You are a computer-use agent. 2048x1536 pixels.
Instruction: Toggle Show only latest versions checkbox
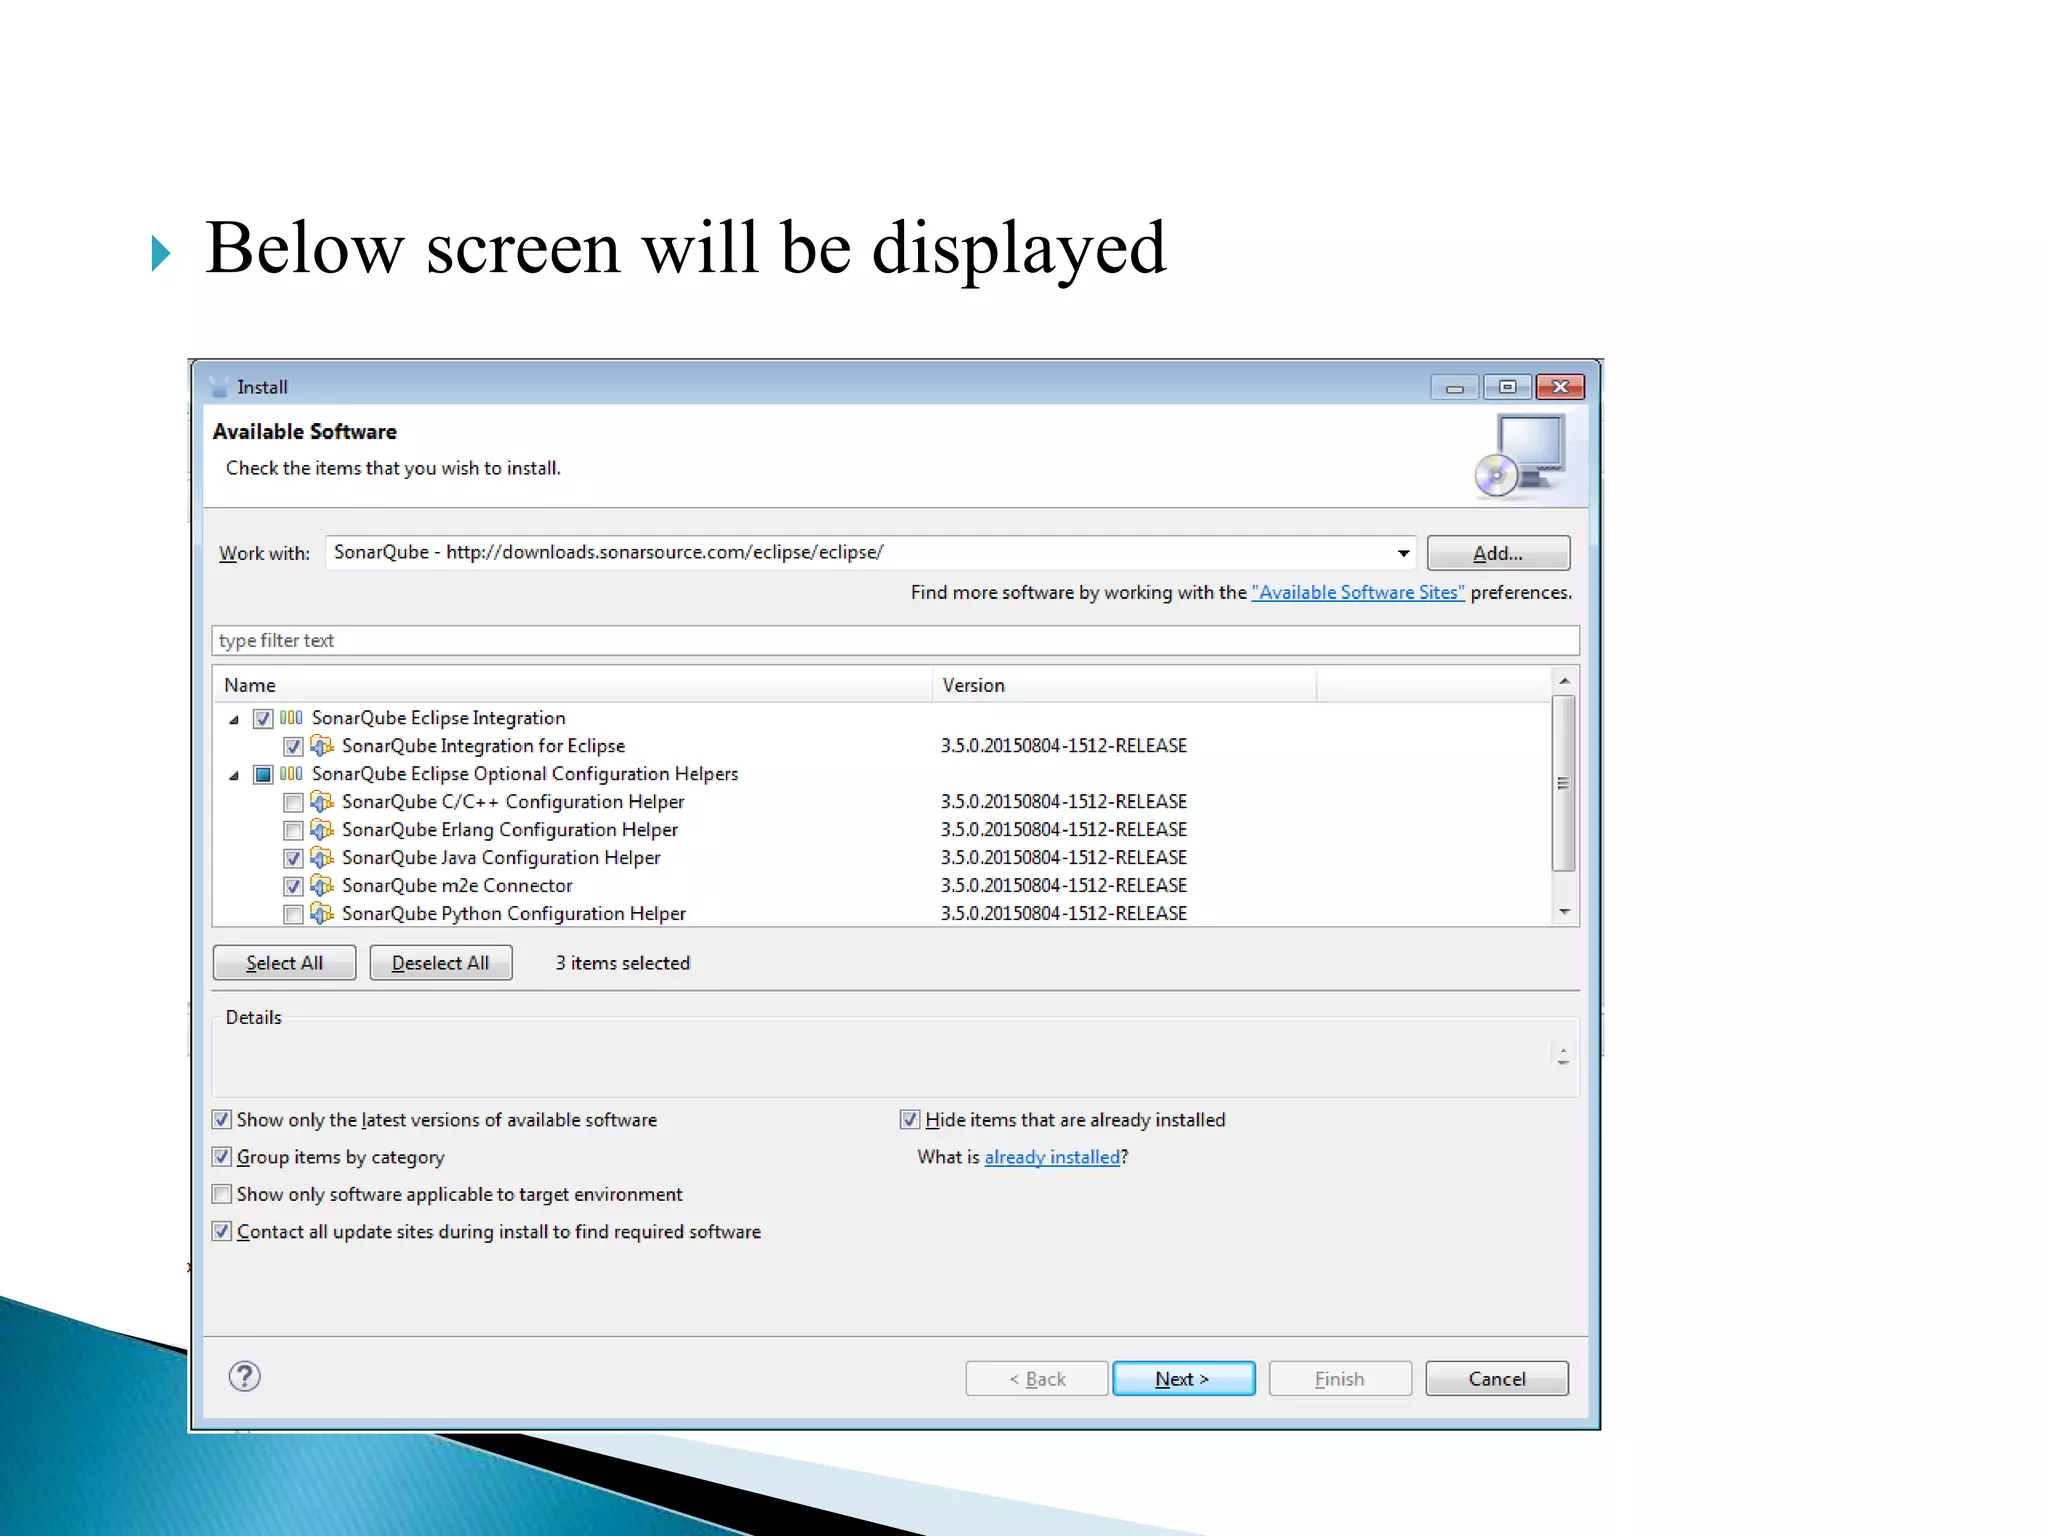222,1120
